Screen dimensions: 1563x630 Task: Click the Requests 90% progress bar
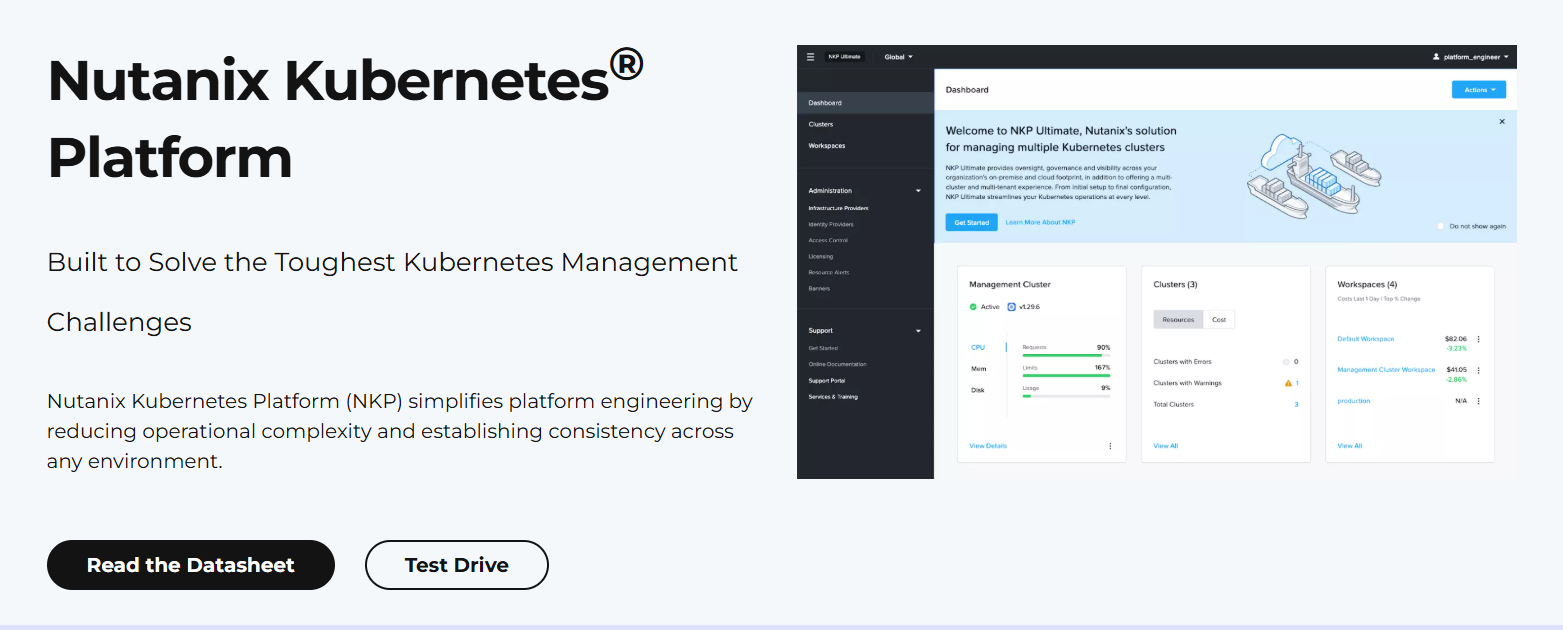(x=1066, y=355)
